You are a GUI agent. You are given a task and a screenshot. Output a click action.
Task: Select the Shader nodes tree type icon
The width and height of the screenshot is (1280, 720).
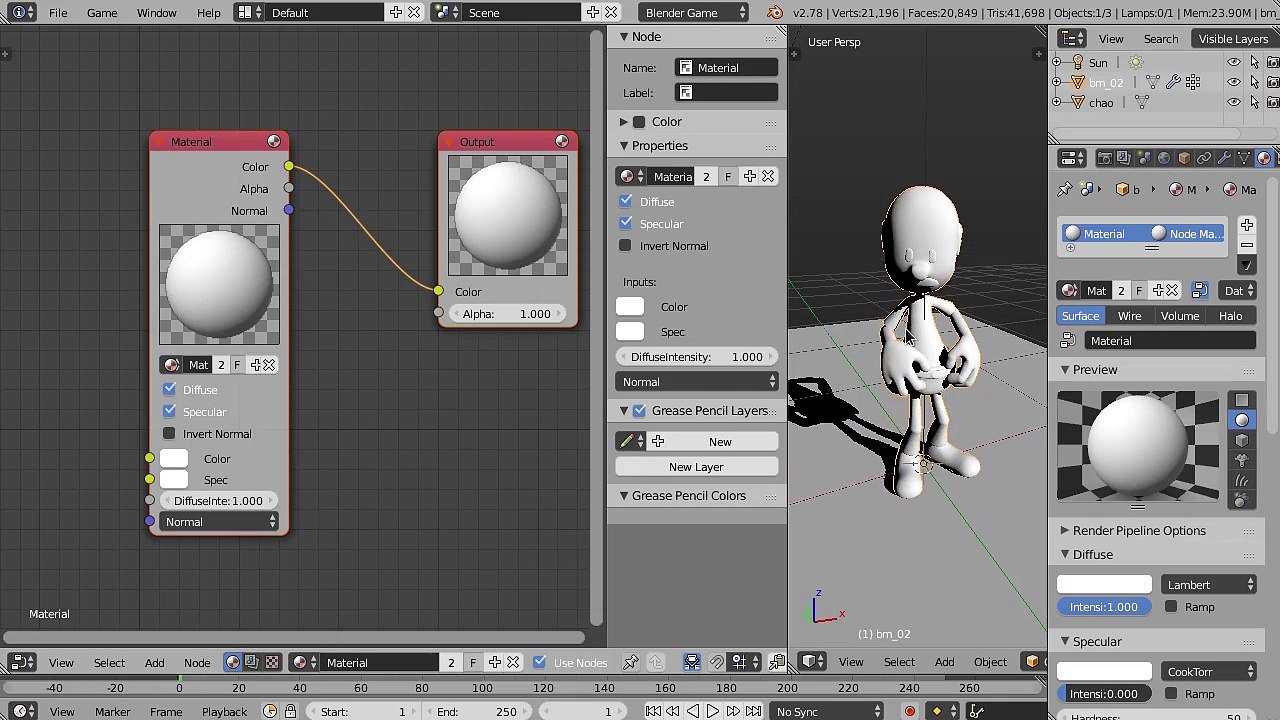pos(233,662)
